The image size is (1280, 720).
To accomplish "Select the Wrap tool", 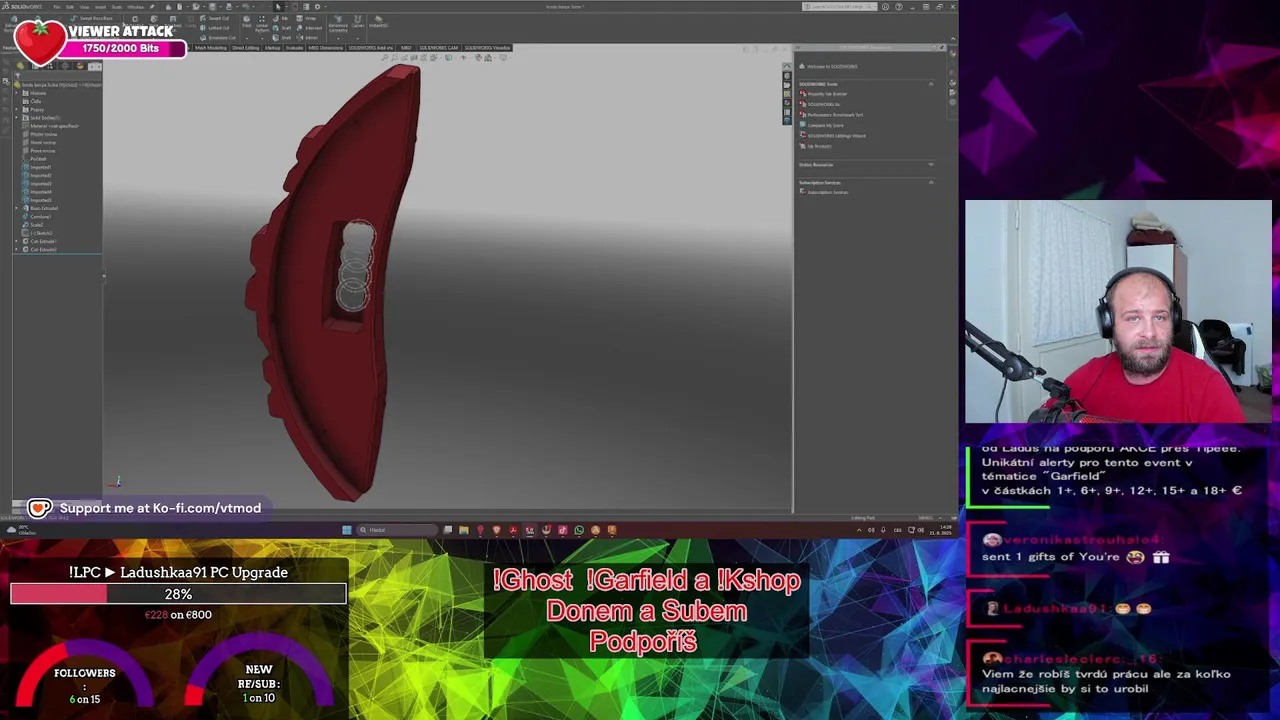I will pyautogui.click(x=305, y=18).
